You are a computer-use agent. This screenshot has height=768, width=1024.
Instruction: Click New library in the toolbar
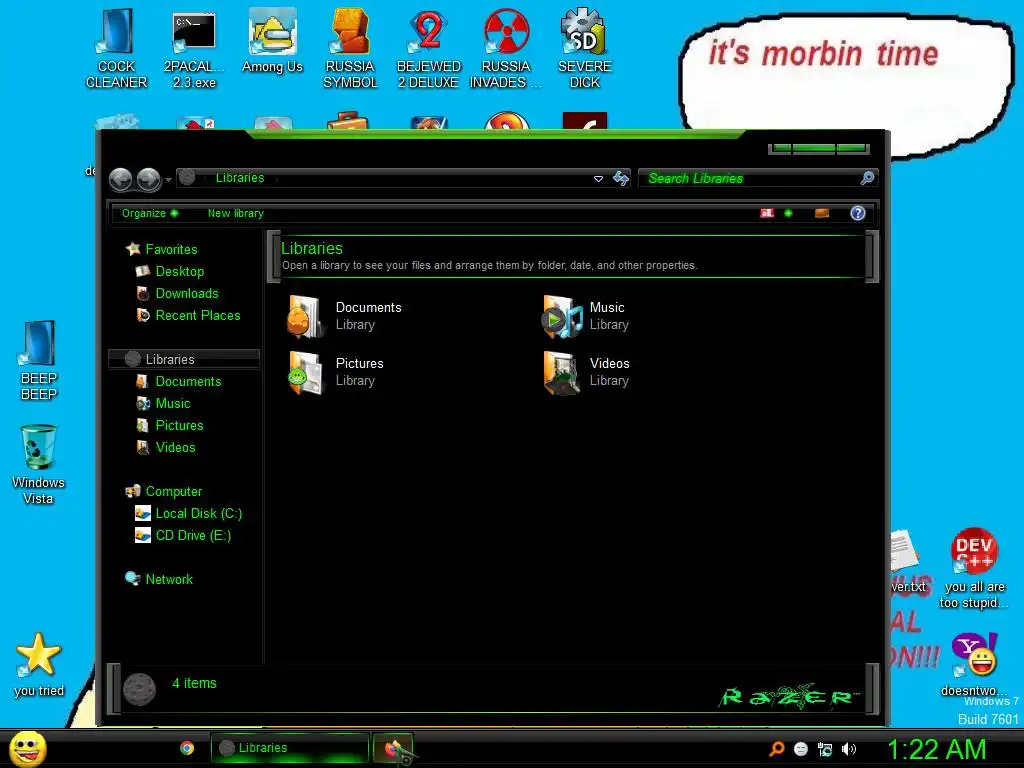pos(236,214)
